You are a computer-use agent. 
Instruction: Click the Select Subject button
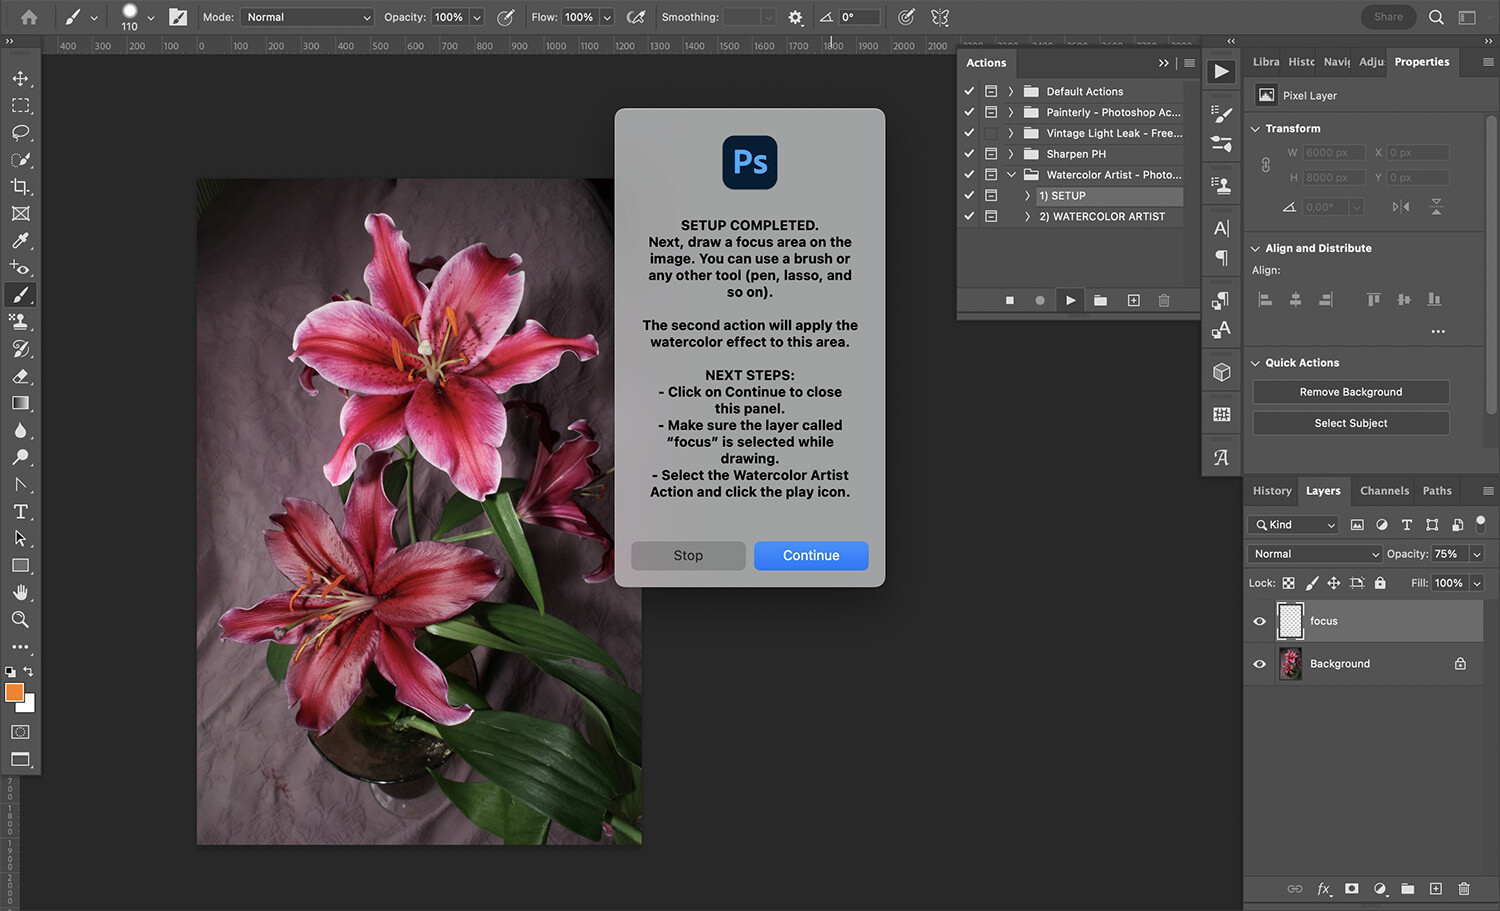point(1350,422)
